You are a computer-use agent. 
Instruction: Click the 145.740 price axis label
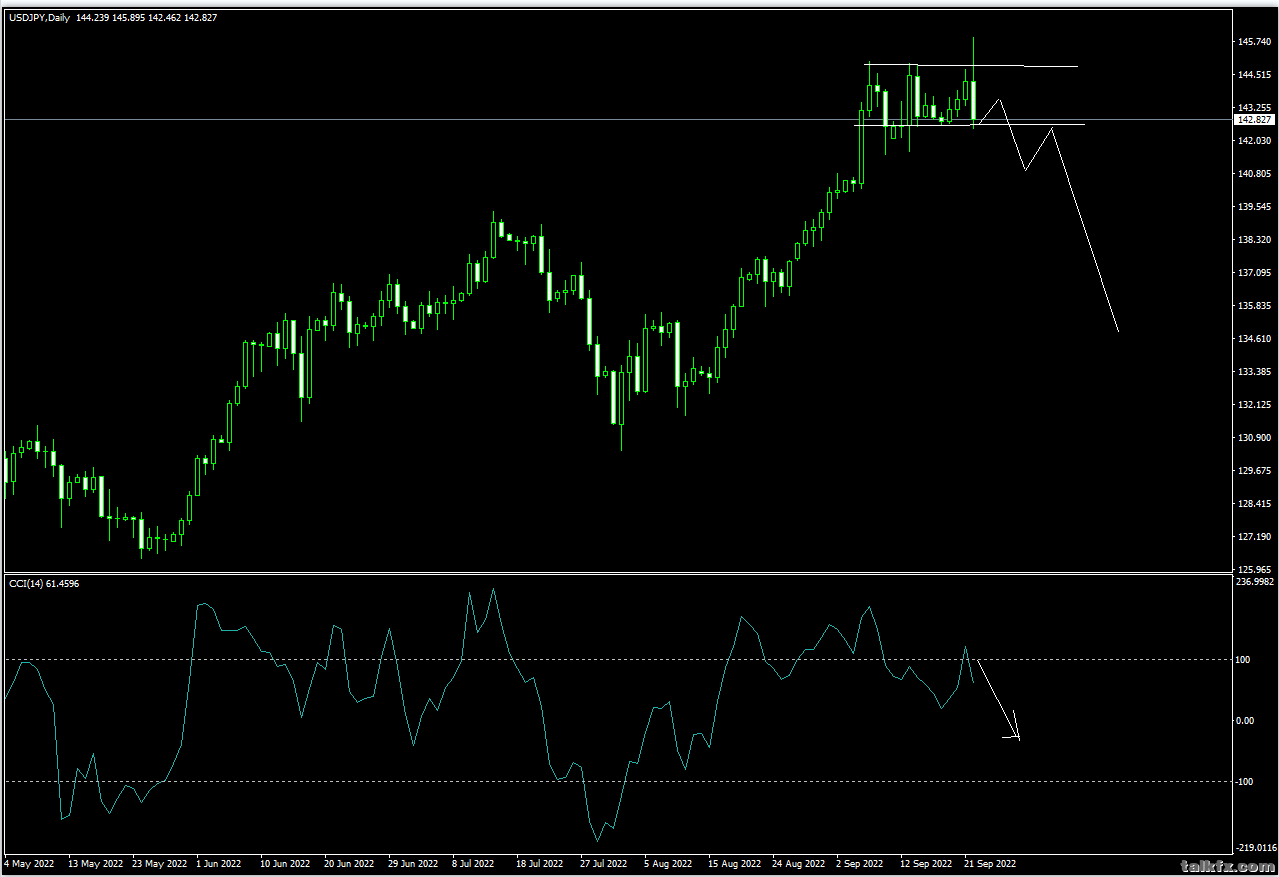pyautogui.click(x=1254, y=42)
